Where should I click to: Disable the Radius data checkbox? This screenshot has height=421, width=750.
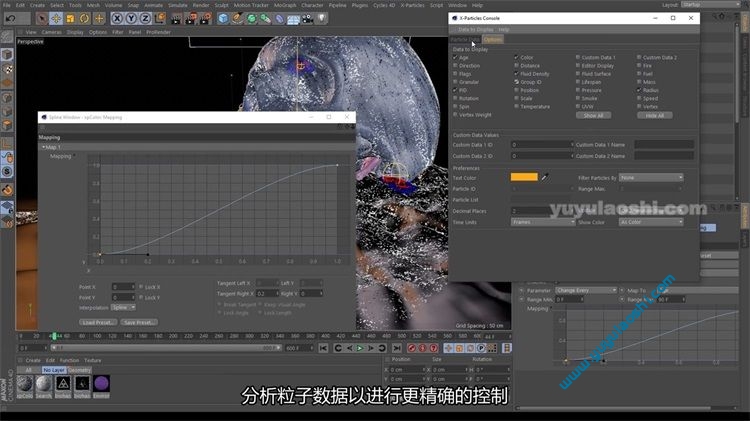click(639, 90)
